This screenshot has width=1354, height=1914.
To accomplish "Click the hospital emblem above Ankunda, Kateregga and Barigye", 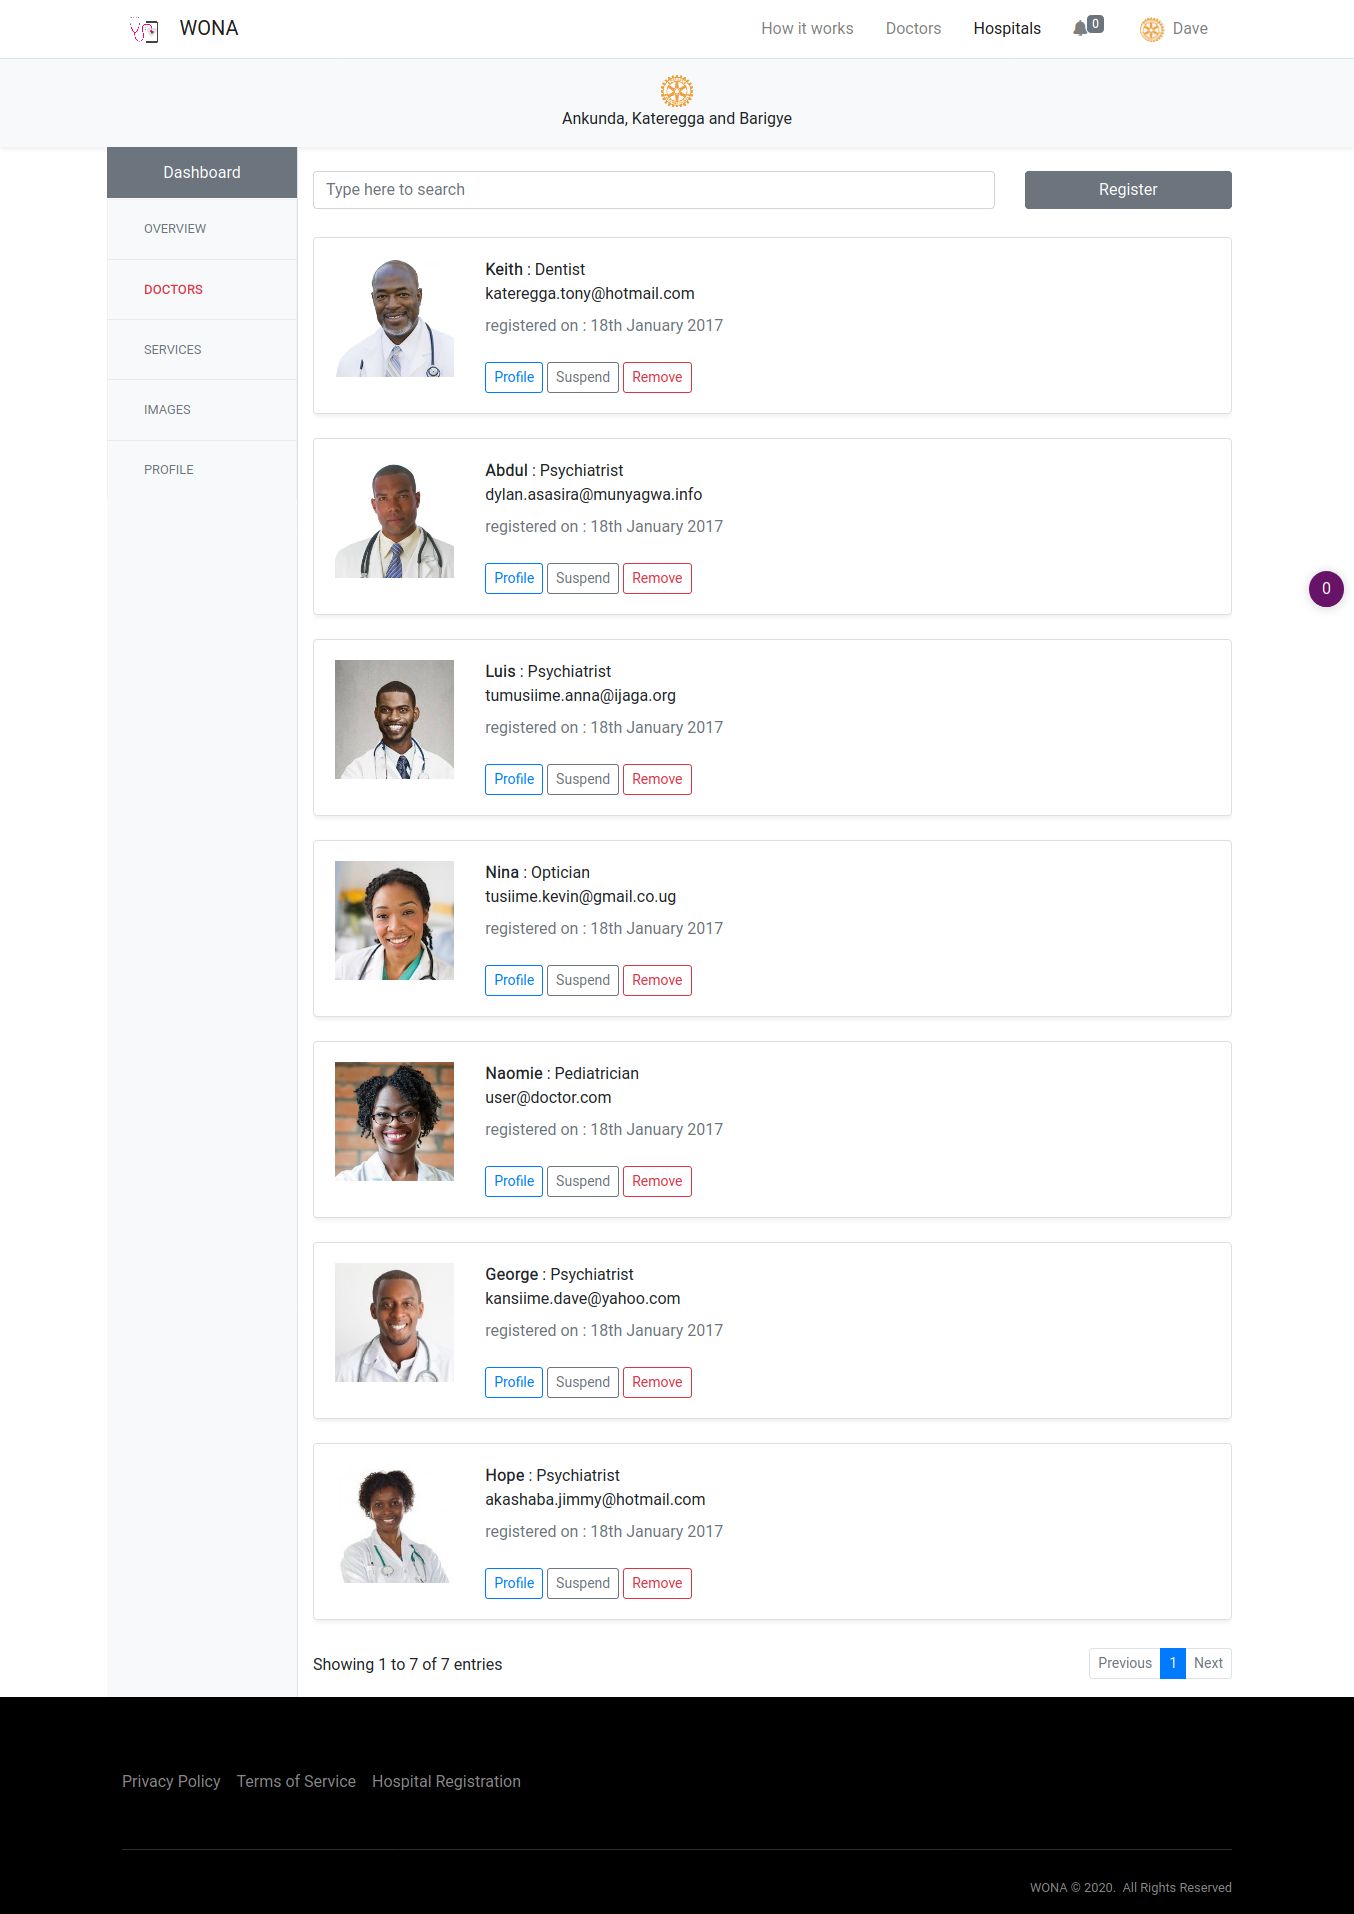I will pyautogui.click(x=677, y=91).
